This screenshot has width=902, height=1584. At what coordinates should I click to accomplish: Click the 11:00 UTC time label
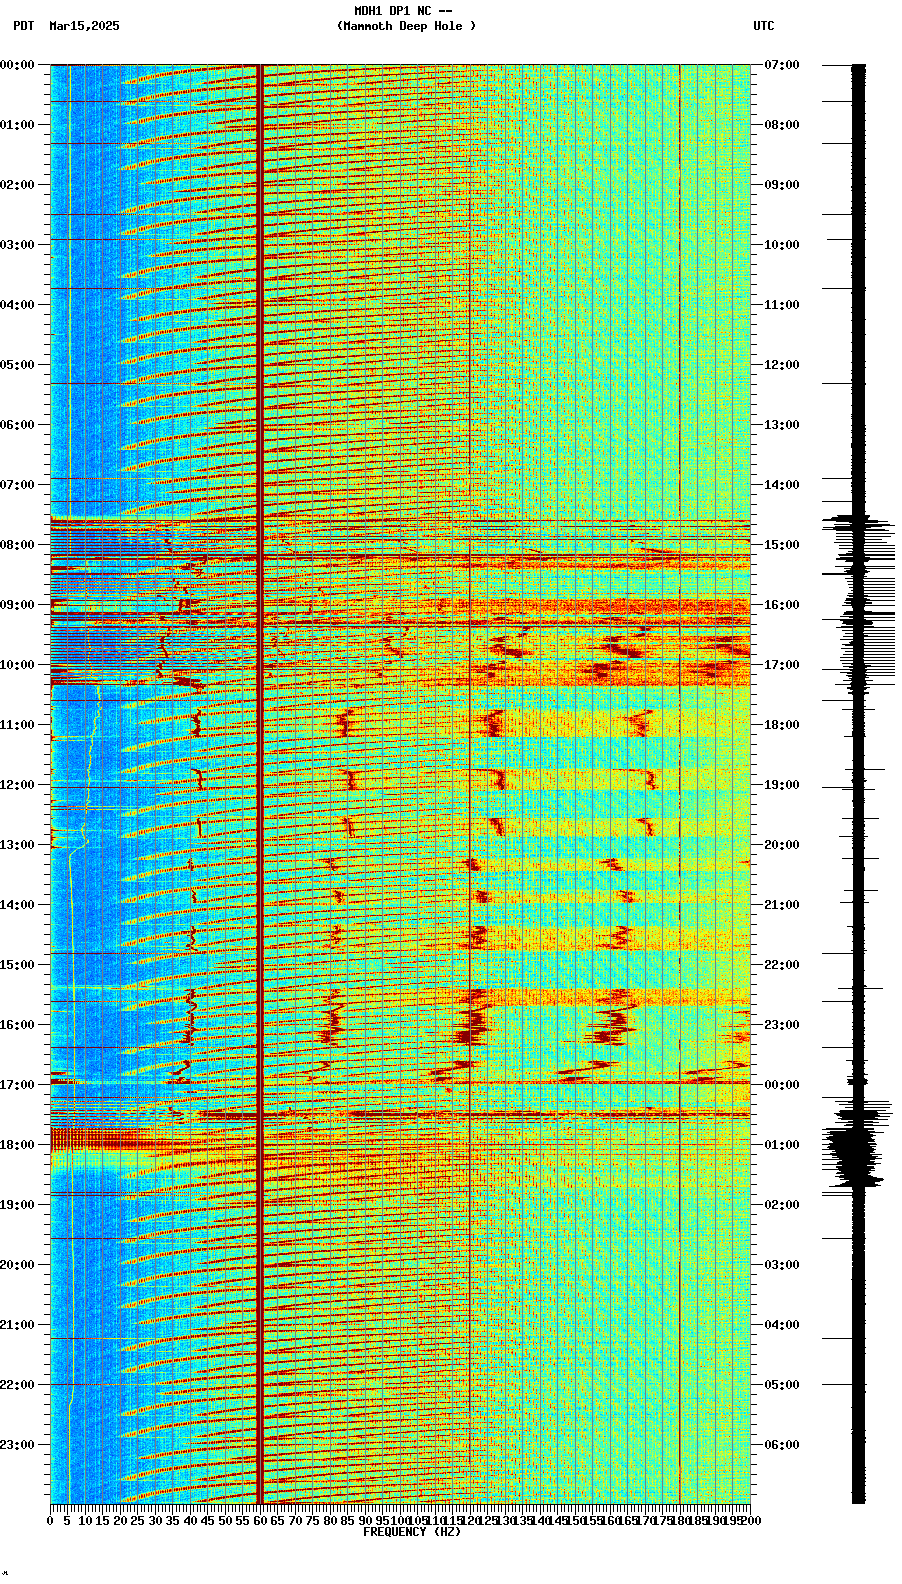point(782,305)
